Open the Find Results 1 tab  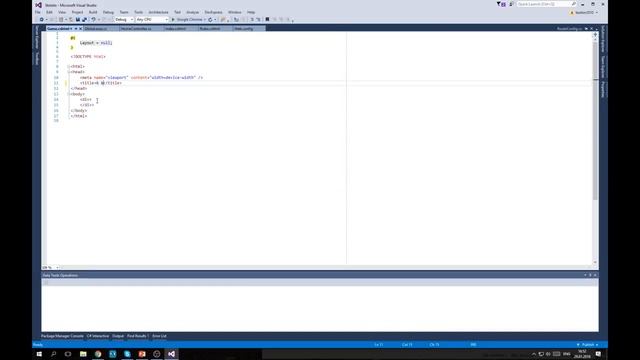(138, 336)
